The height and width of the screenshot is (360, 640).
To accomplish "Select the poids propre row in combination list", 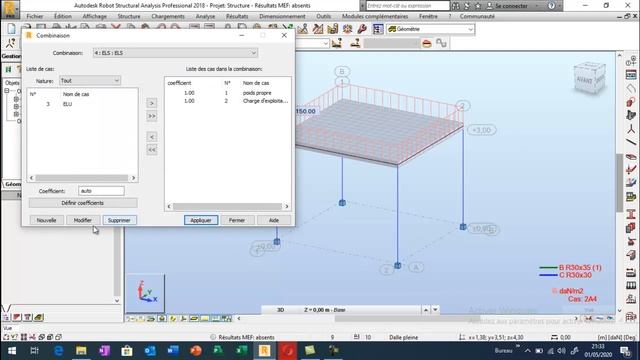I will tap(228, 93).
